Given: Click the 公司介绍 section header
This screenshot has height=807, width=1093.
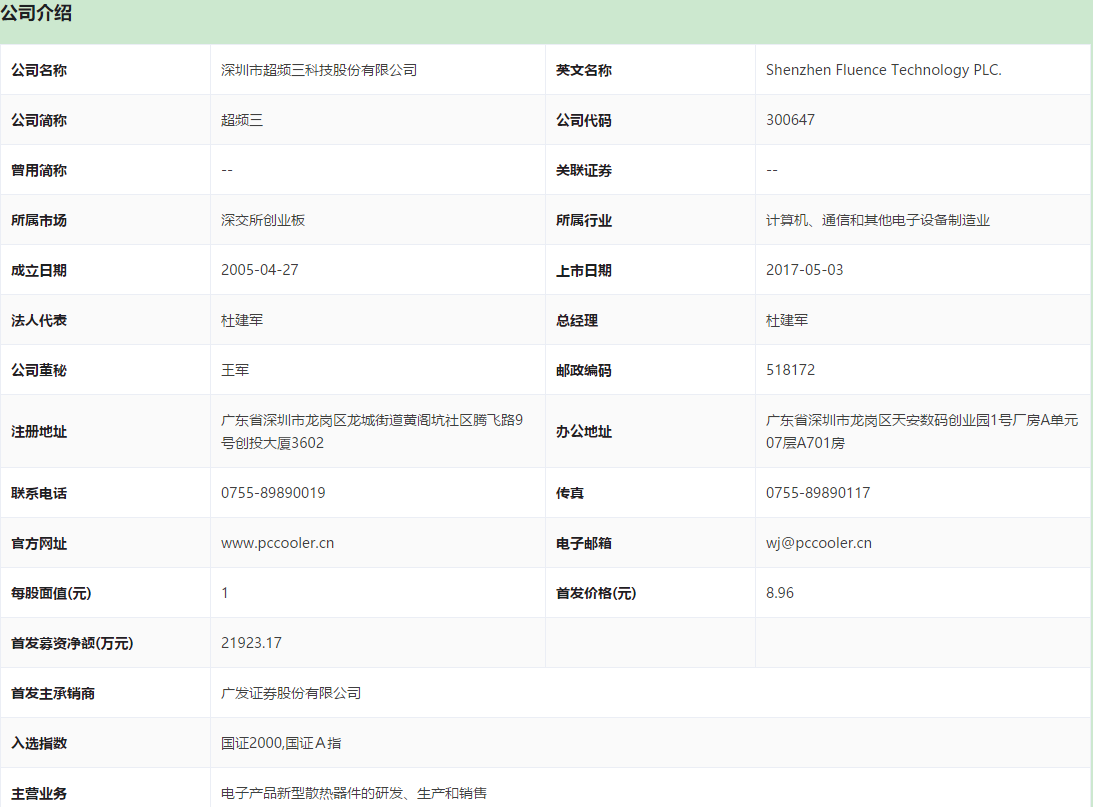Looking at the screenshot, I should (x=37, y=14).
